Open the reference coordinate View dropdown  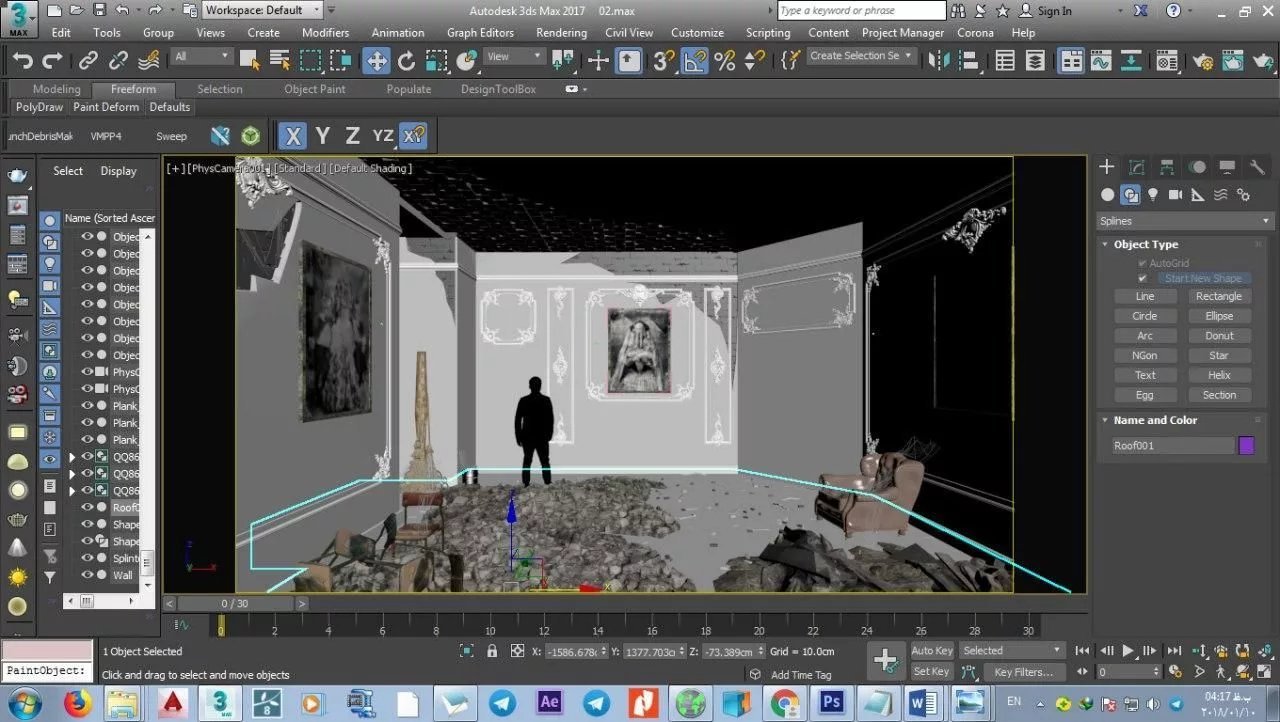pos(515,57)
